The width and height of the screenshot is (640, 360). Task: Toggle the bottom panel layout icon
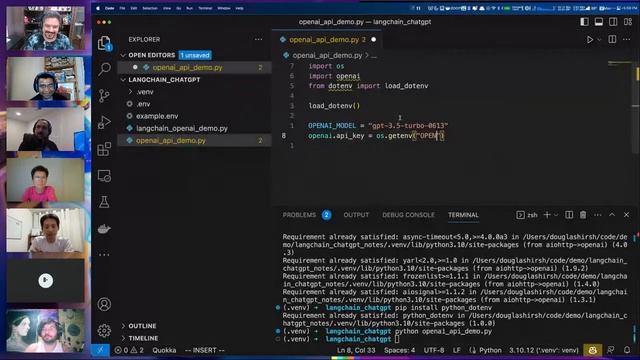[x=599, y=22]
